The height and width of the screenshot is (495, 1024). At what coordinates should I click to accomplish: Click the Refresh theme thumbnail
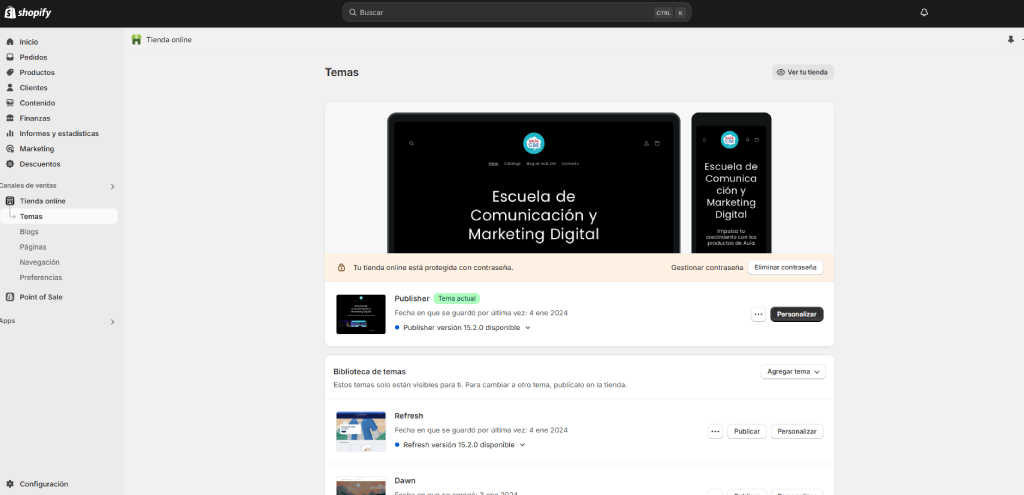[x=360, y=432]
